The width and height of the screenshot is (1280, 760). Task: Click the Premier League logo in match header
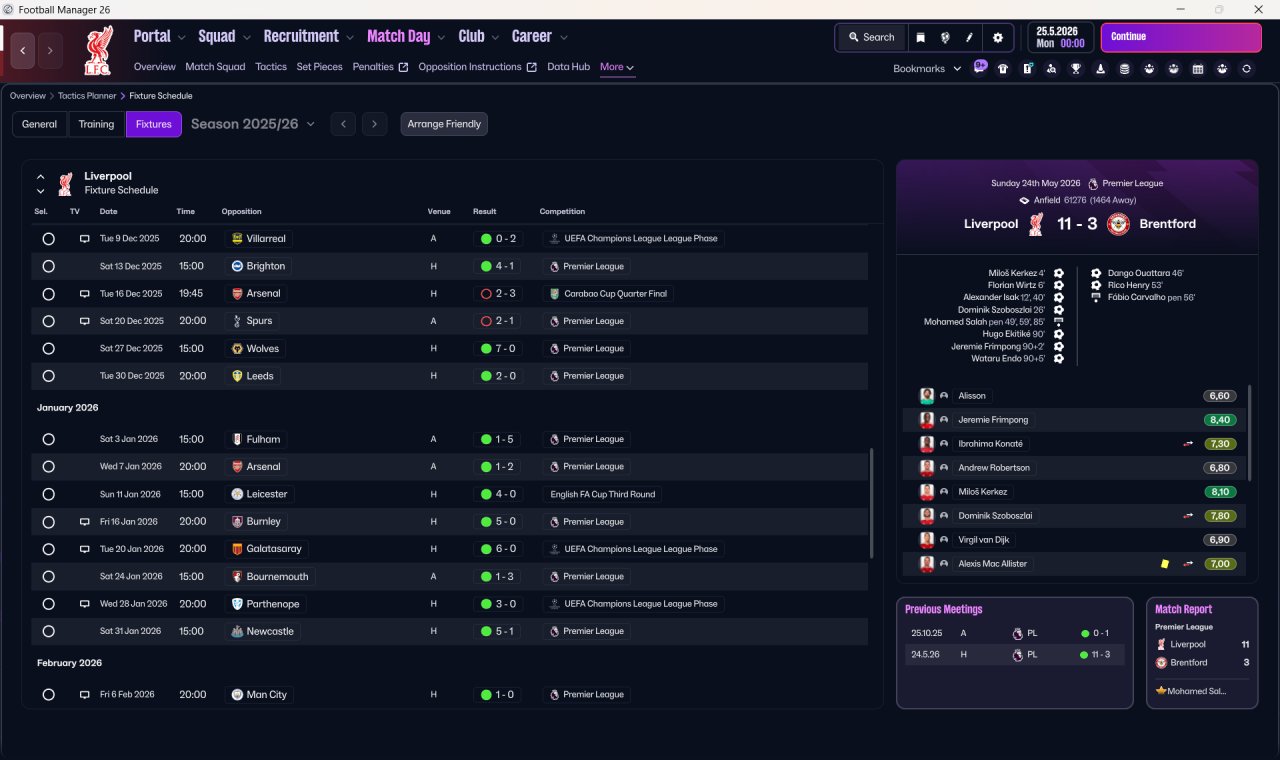pyautogui.click(x=1093, y=184)
